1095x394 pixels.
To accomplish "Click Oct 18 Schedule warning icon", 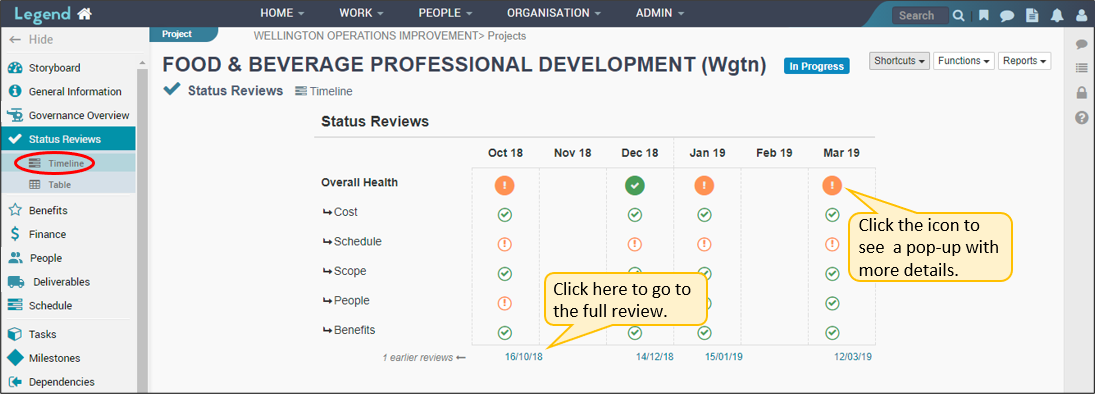I will [505, 245].
